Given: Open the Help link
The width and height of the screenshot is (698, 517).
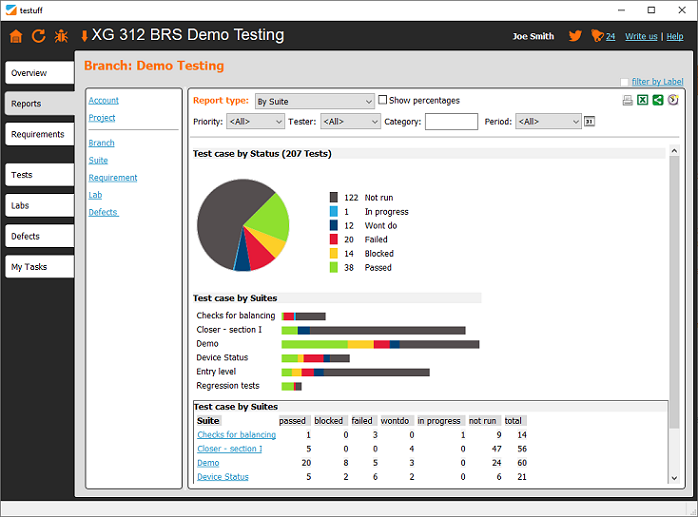Looking at the screenshot, I should click(x=675, y=37).
